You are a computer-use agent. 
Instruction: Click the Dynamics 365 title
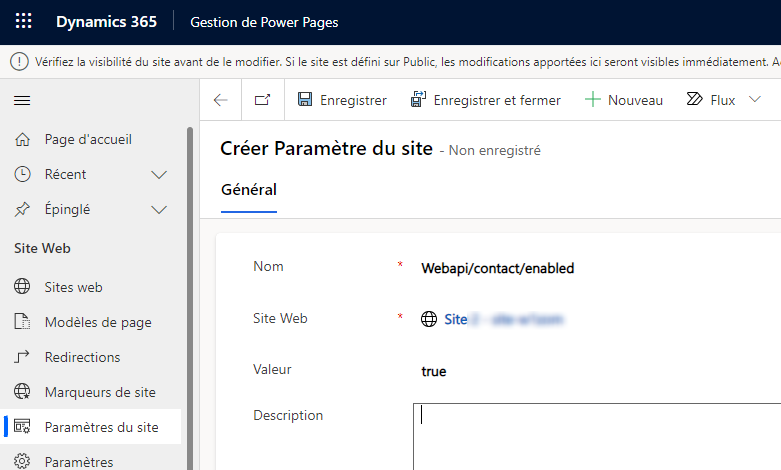click(x=107, y=22)
